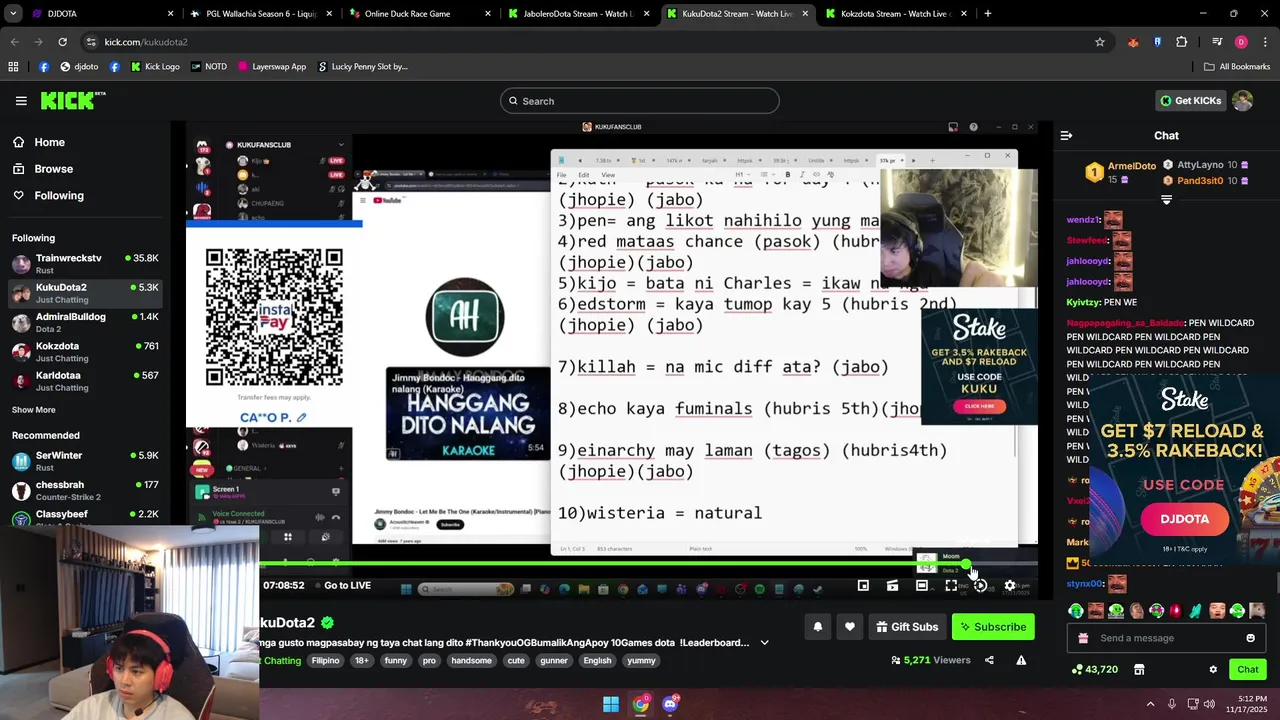The width and height of the screenshot is (1280, 720).
Task: Report stream with warning triangle icon
Action: coord(1021,660)
